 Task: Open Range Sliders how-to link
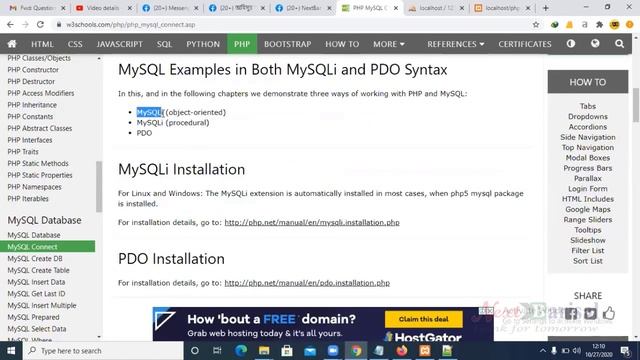coord(588,220)
